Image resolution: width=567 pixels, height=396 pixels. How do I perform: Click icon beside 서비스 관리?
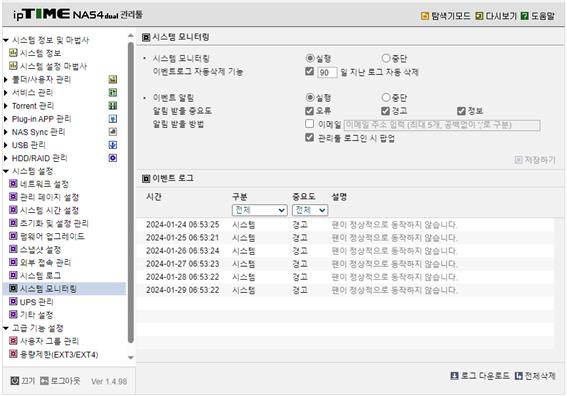tap(113, 93)
